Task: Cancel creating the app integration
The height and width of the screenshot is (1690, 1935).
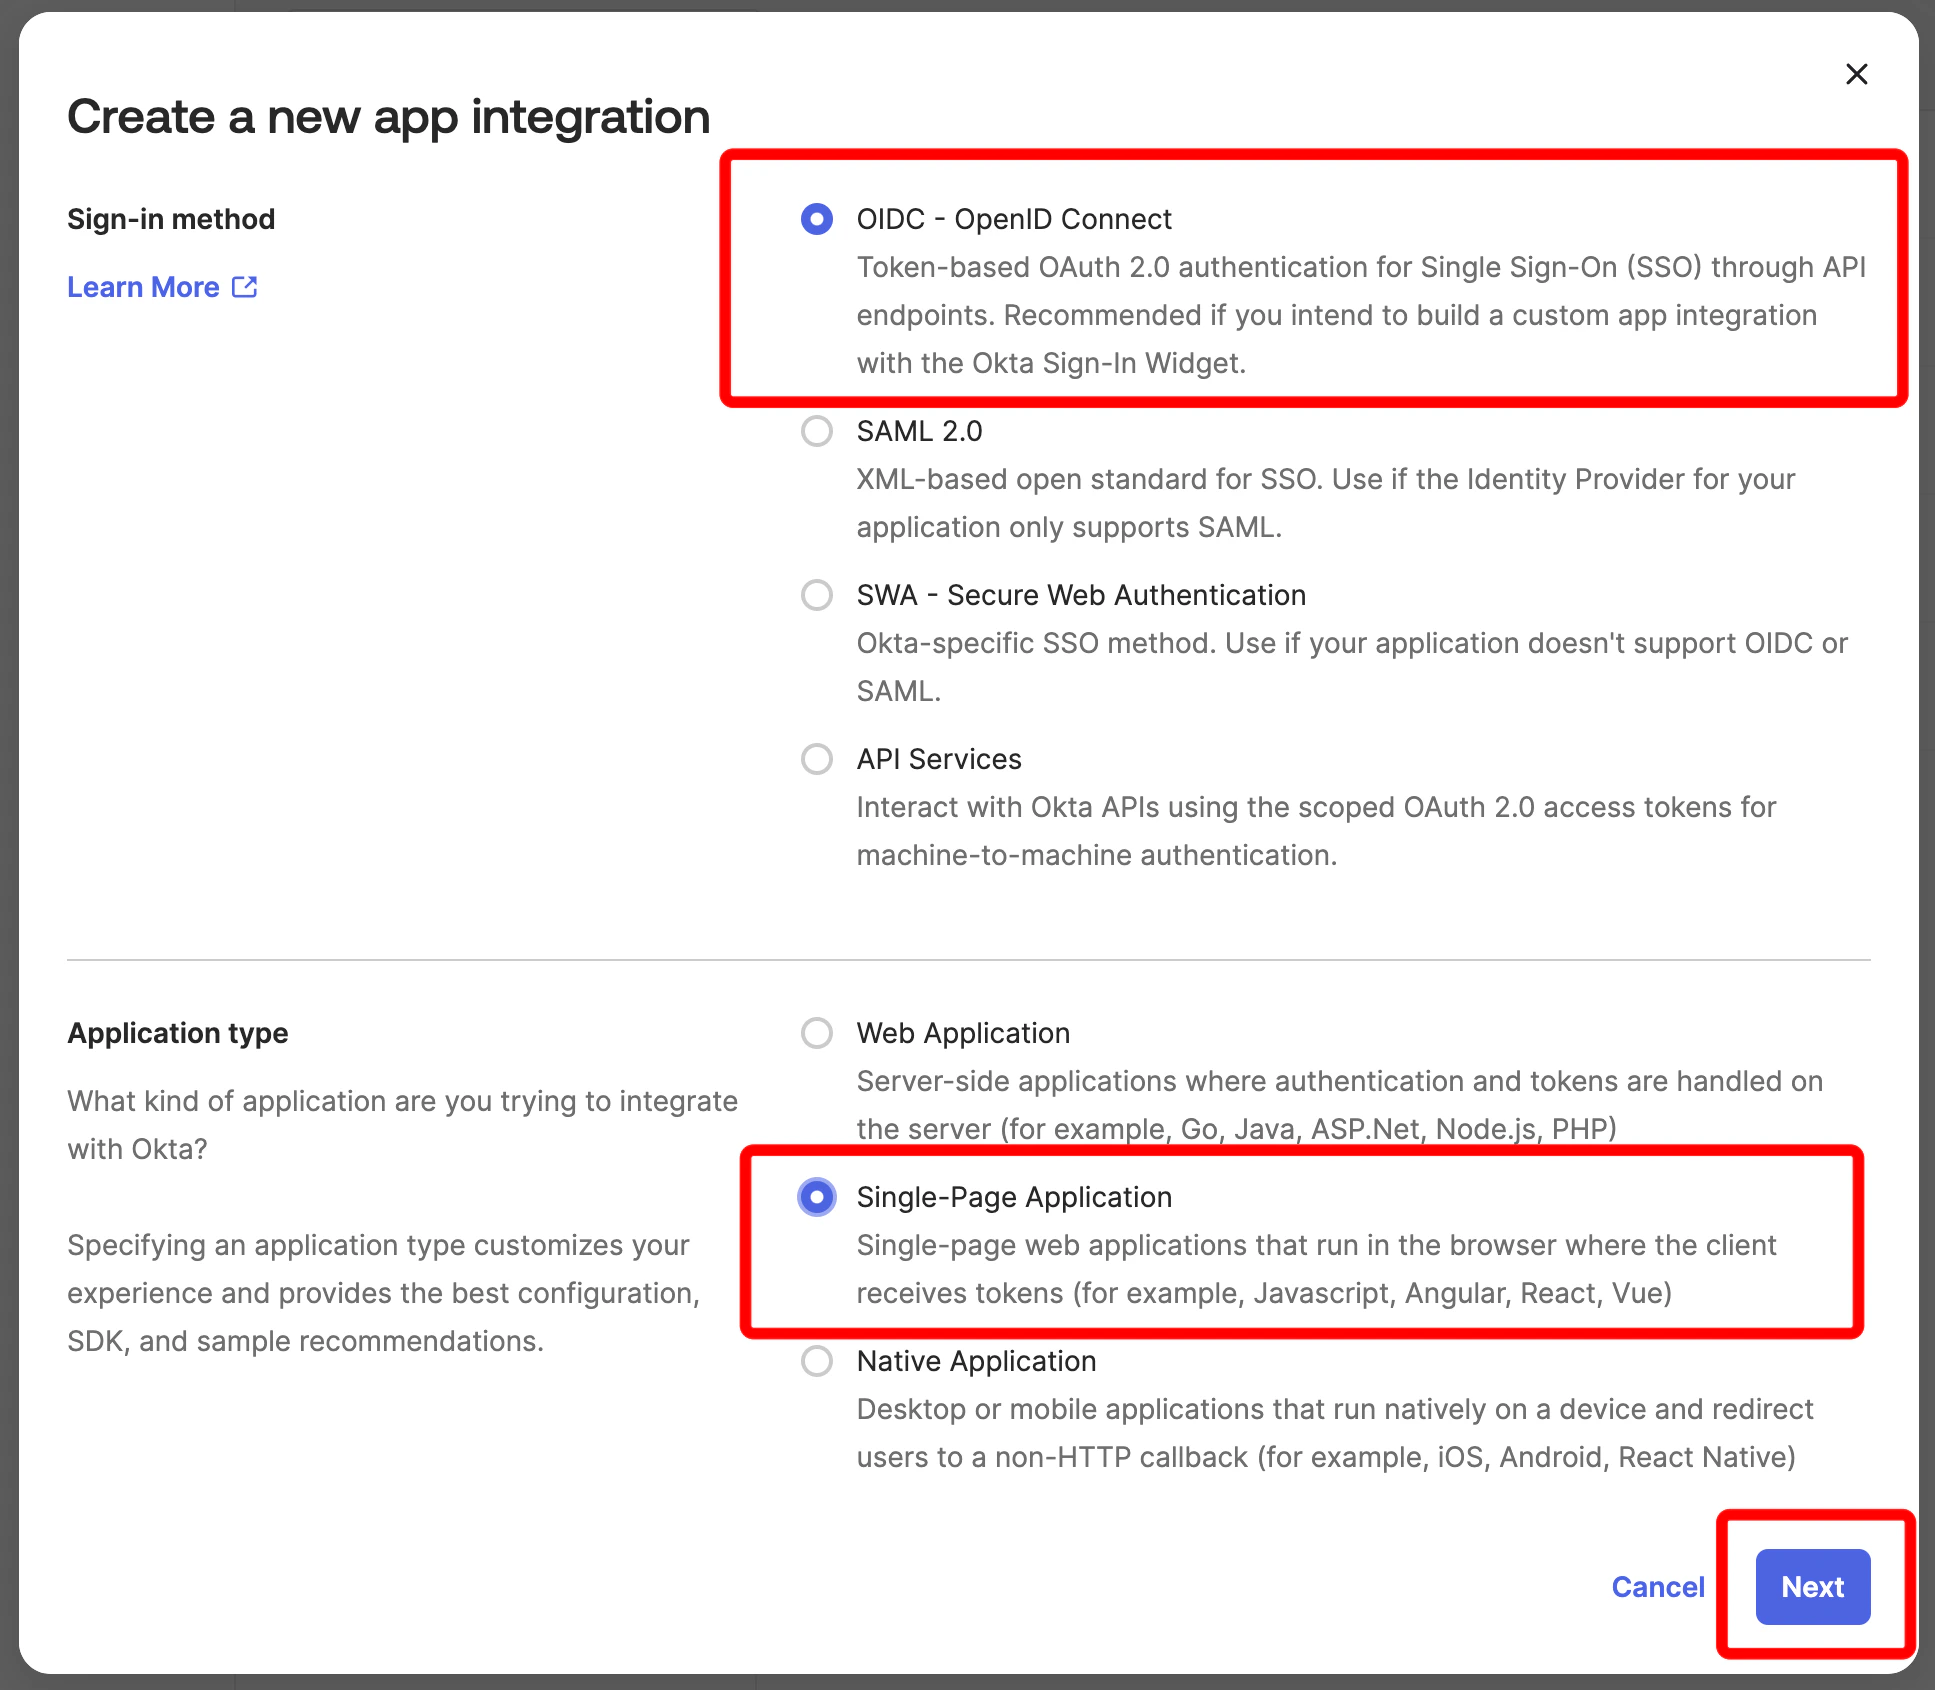Action: [1657, 1587]
